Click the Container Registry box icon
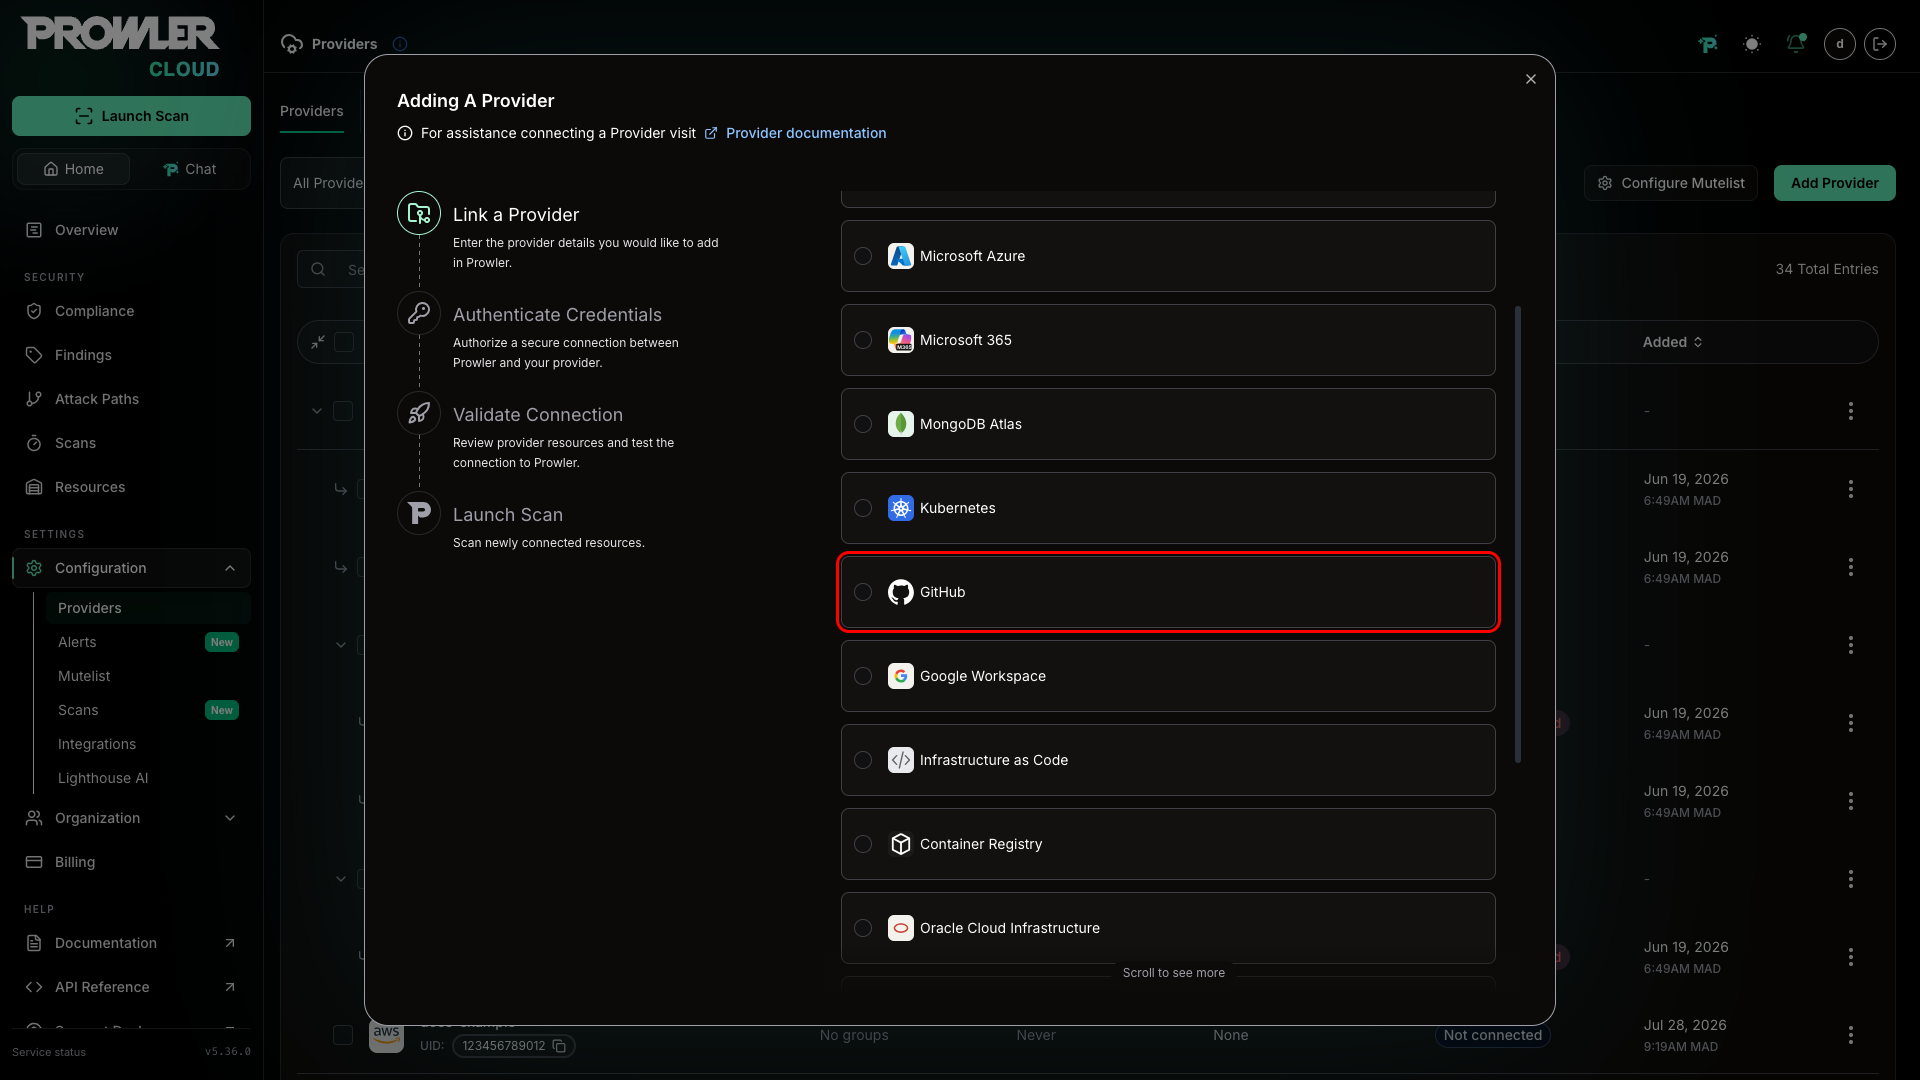Viewport: 1920px width, 1080px height. click(x=901, y=844)
